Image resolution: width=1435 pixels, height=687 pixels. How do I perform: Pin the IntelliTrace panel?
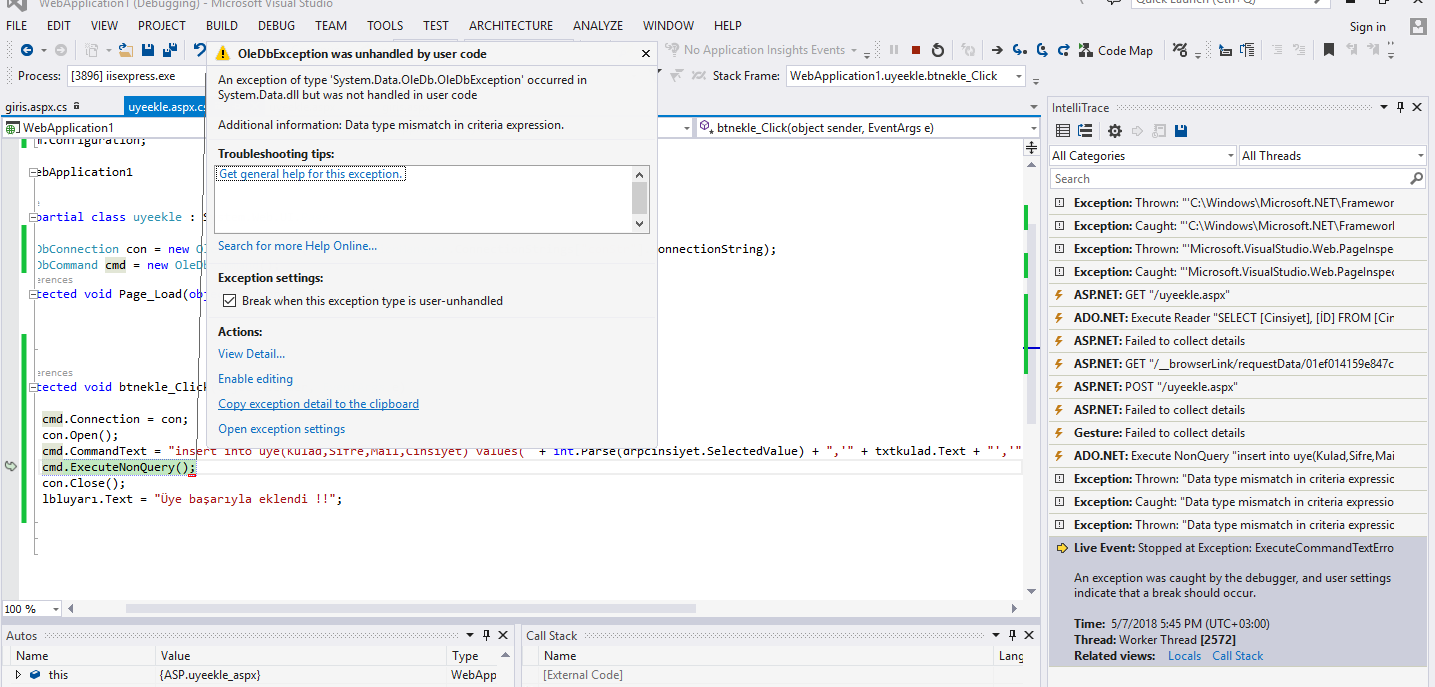(1401, 107)
